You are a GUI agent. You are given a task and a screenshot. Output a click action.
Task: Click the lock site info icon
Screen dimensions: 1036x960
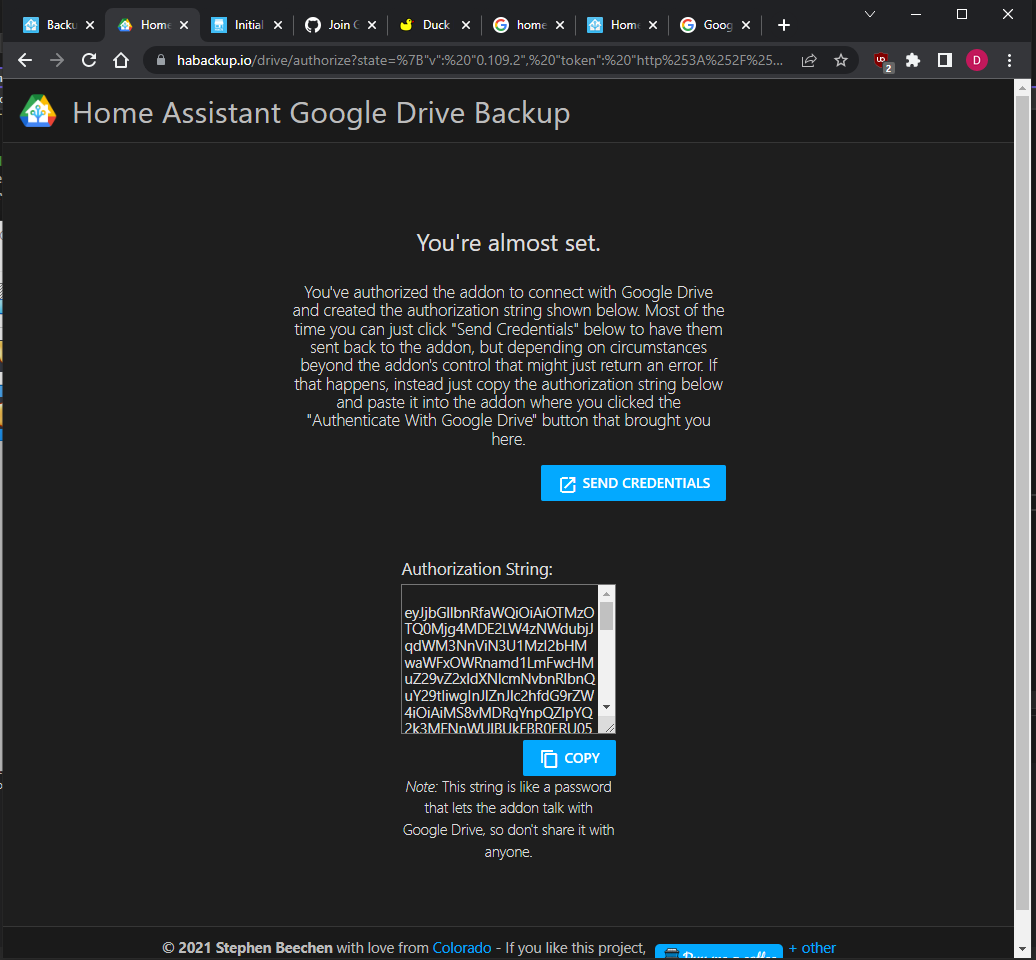click(x=161, y=60)
